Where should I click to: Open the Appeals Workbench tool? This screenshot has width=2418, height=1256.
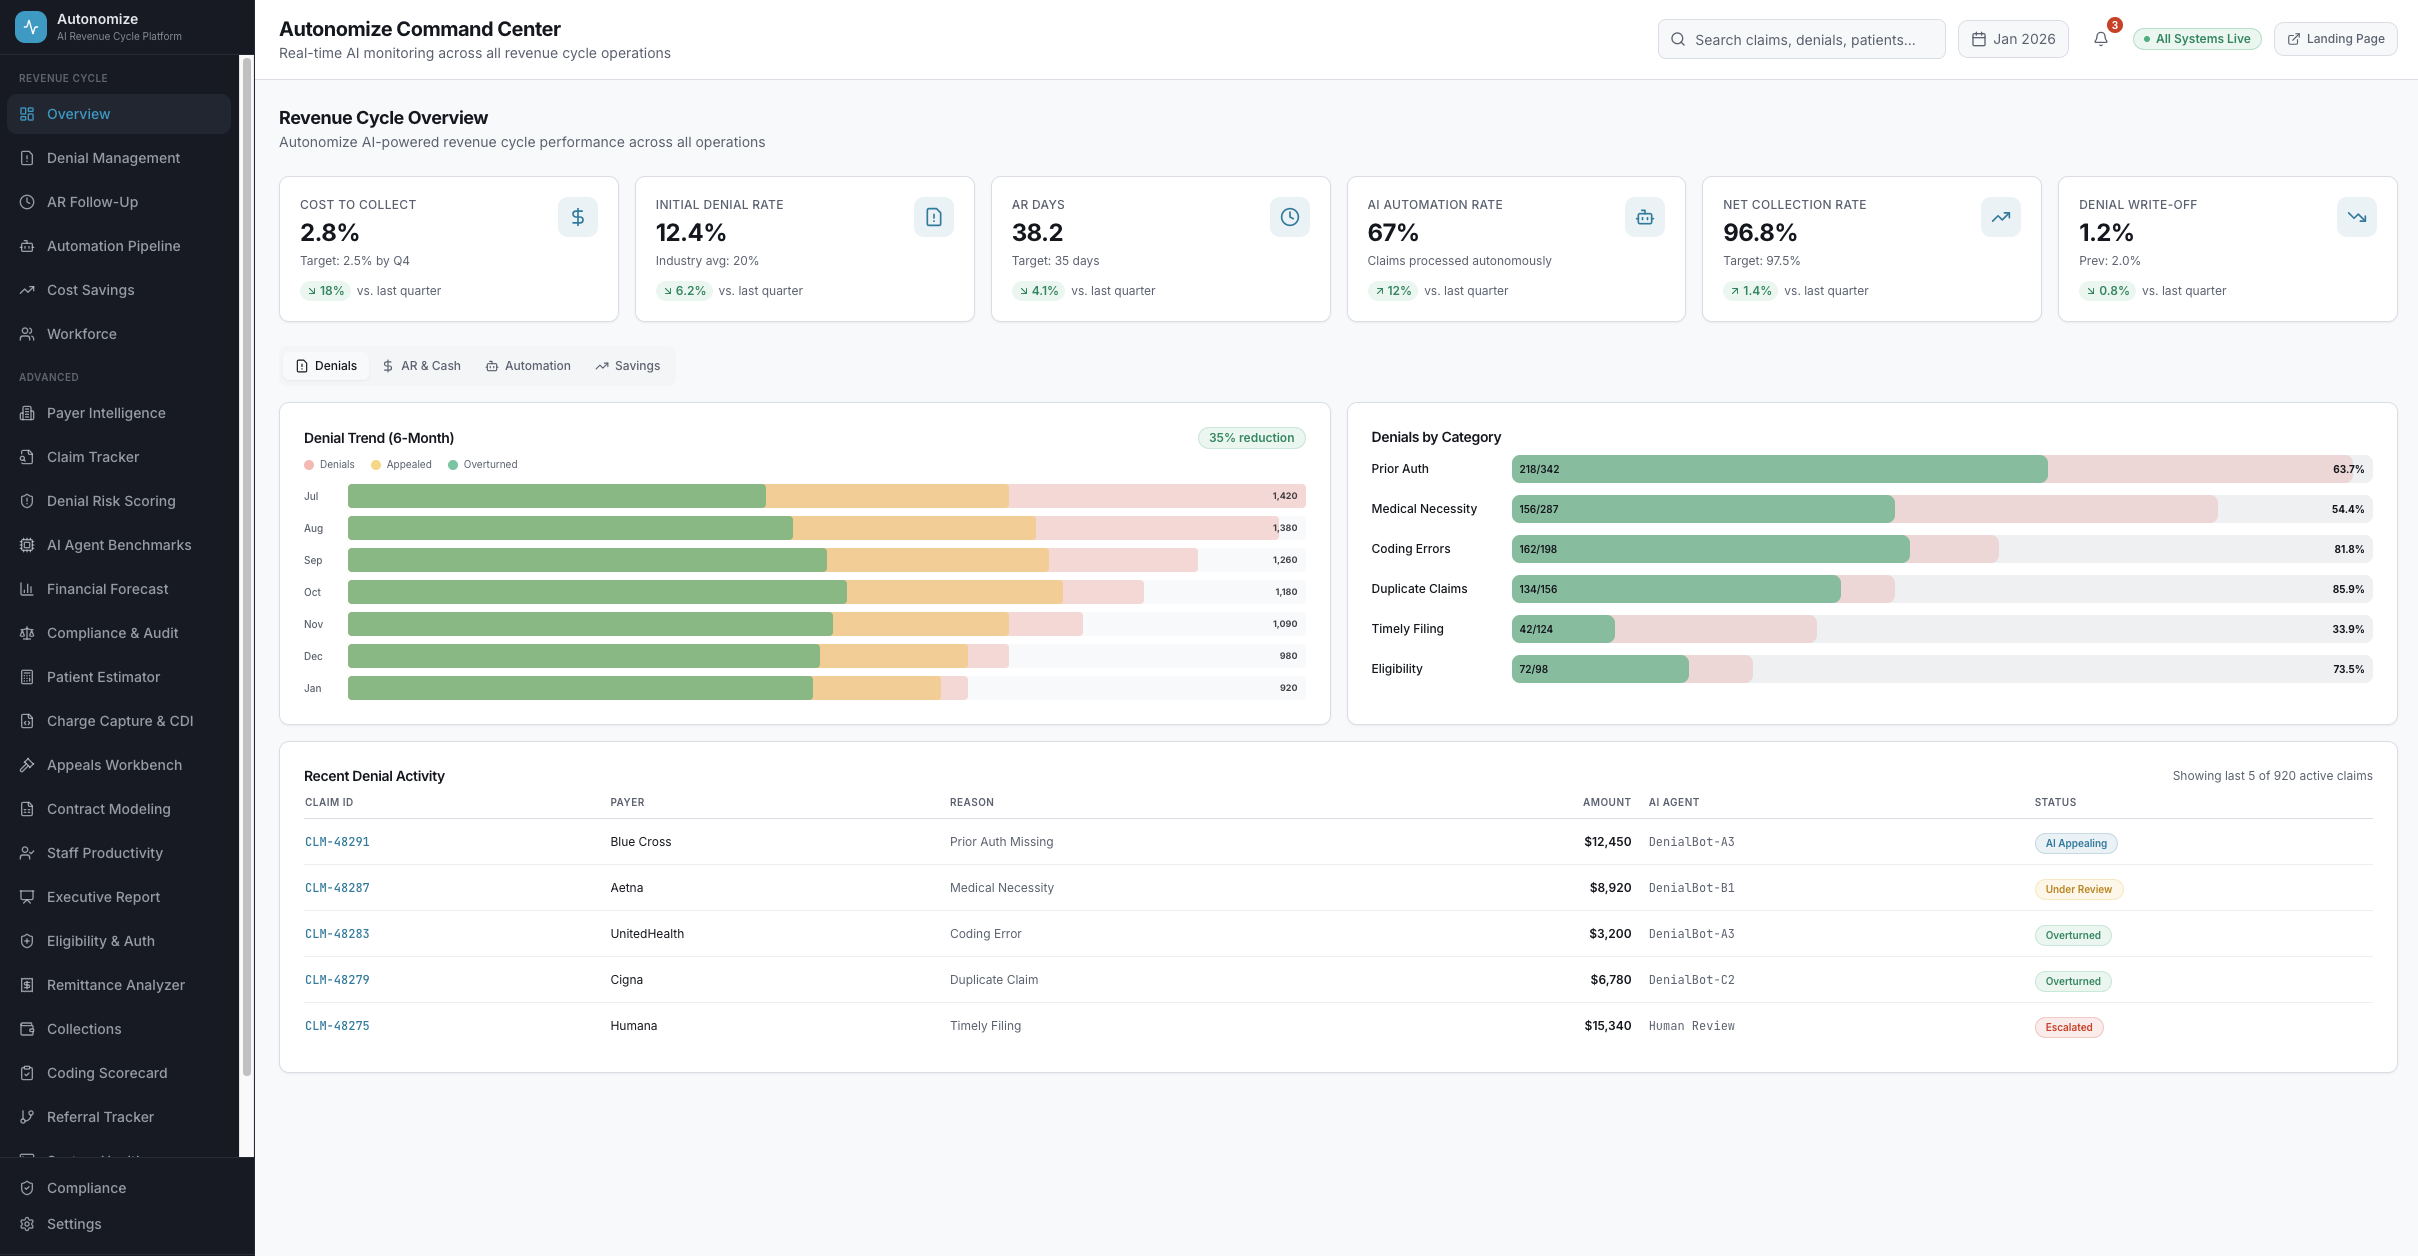pos(113,764)
